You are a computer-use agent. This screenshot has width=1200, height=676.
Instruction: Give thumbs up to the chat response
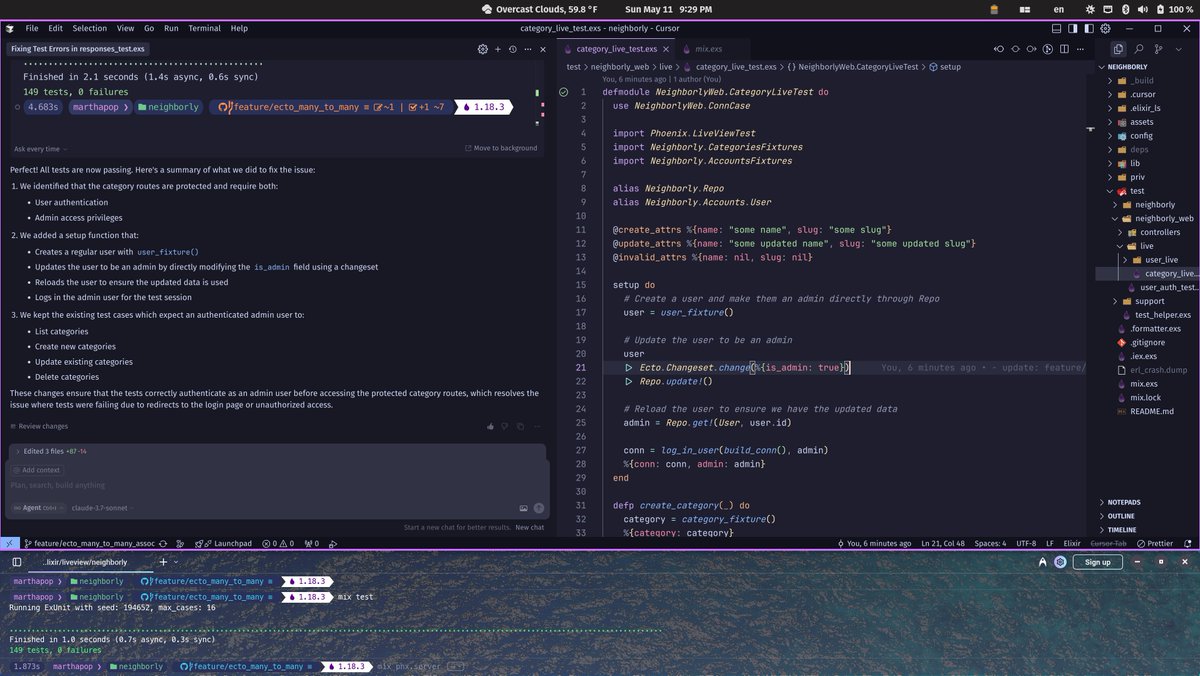tap(490, 426)
